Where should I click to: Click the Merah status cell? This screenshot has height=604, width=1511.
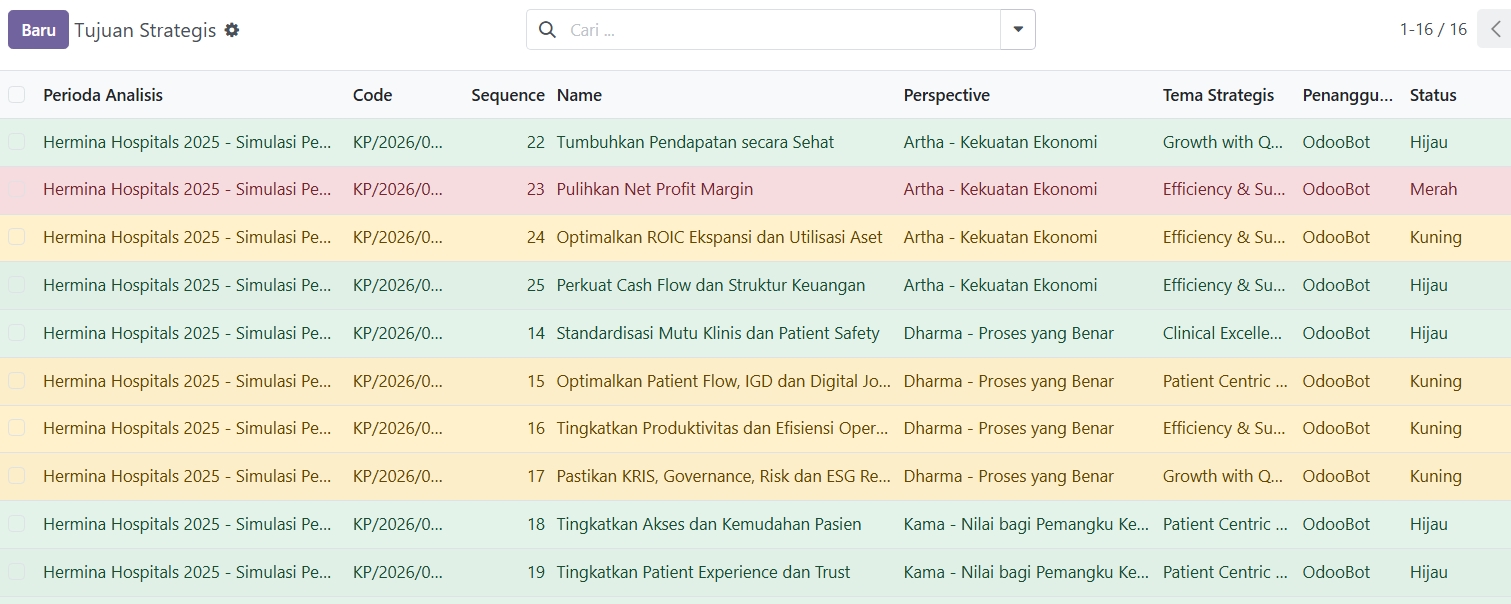[1433, 189]
